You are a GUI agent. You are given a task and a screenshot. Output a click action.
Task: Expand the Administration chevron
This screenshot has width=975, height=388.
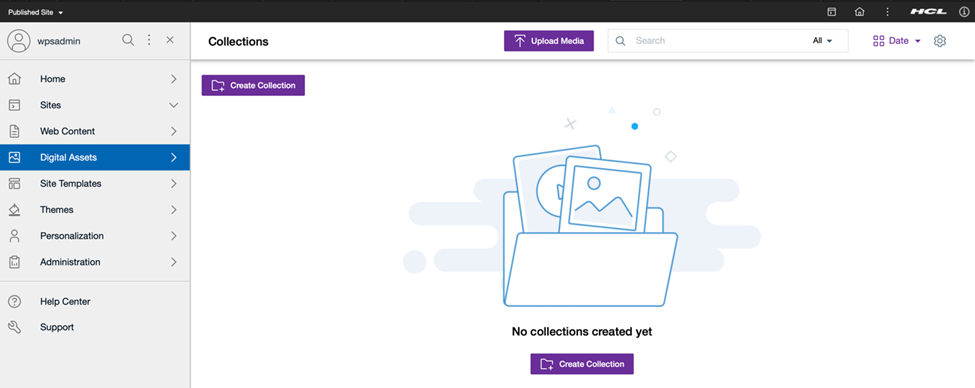(173, 262)
